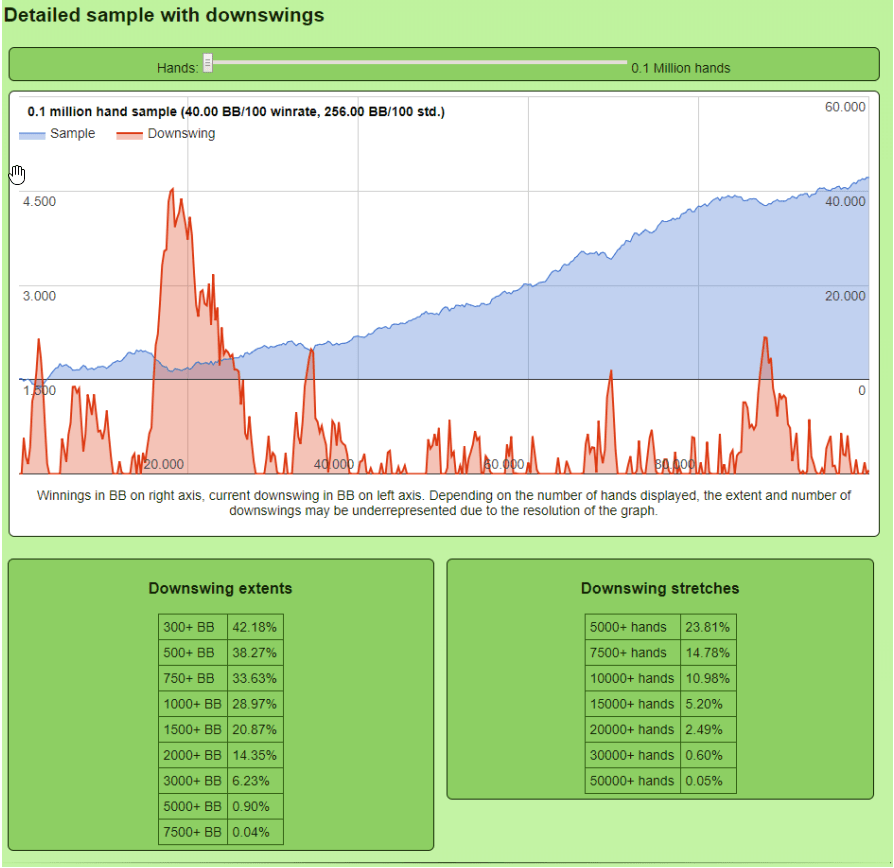This screenshot has width=894, height=868.
Task: Select the 7500+ BB table row
Action: coord(220,832)
